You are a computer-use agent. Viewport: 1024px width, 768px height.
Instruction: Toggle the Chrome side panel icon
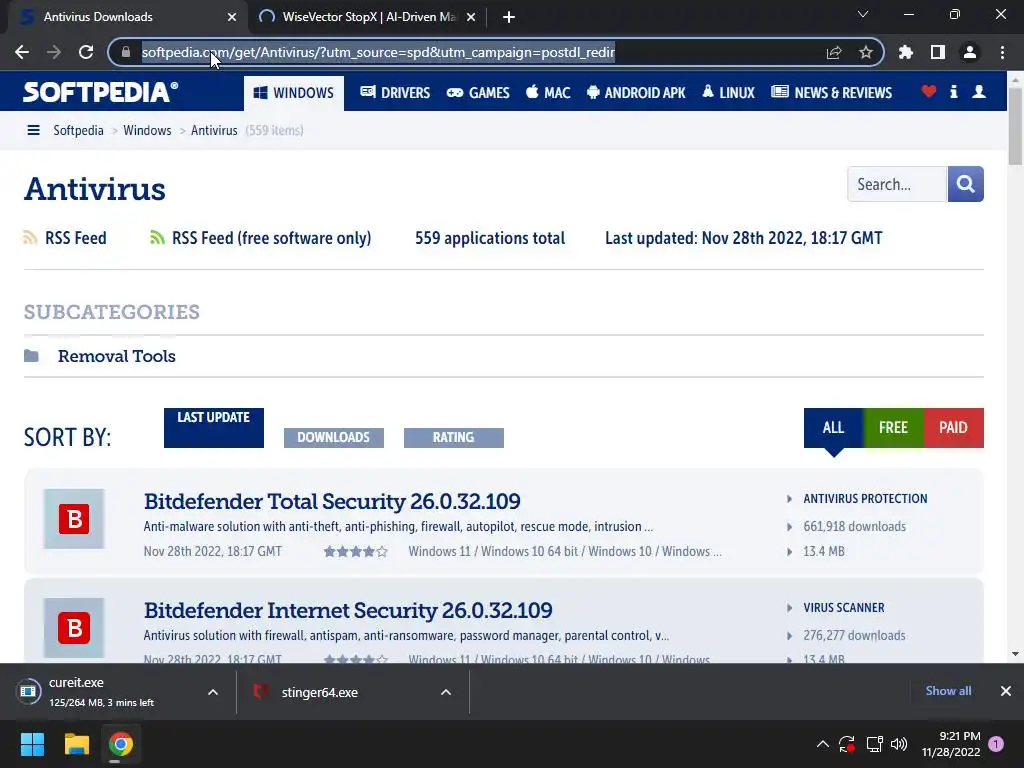point(938,52)
